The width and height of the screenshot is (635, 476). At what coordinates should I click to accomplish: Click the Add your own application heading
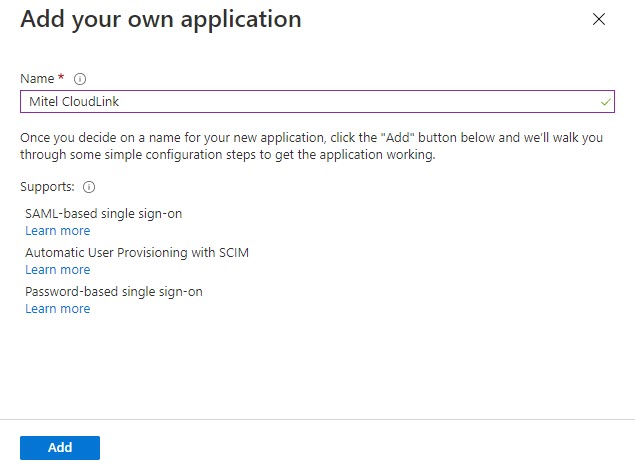coord(161,19)
